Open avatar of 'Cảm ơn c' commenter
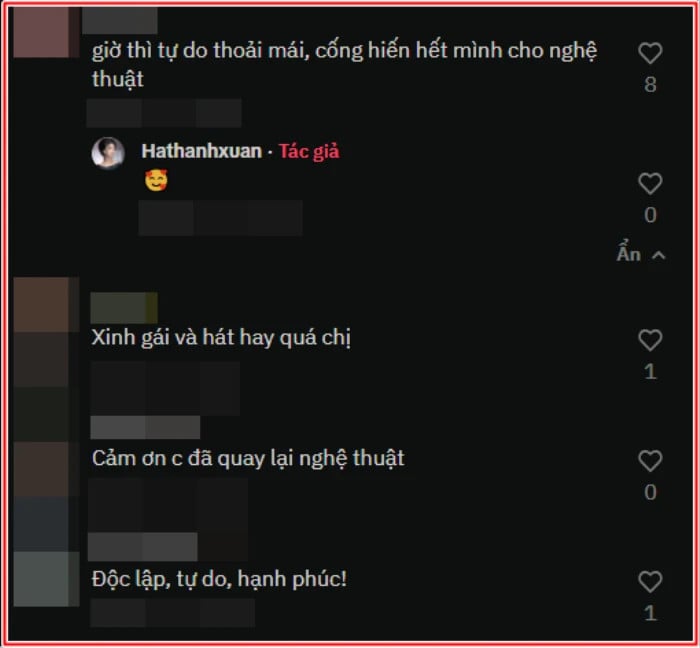Image resolution: width=700 pixels, height=648 pixels. (x=41, y=469)
